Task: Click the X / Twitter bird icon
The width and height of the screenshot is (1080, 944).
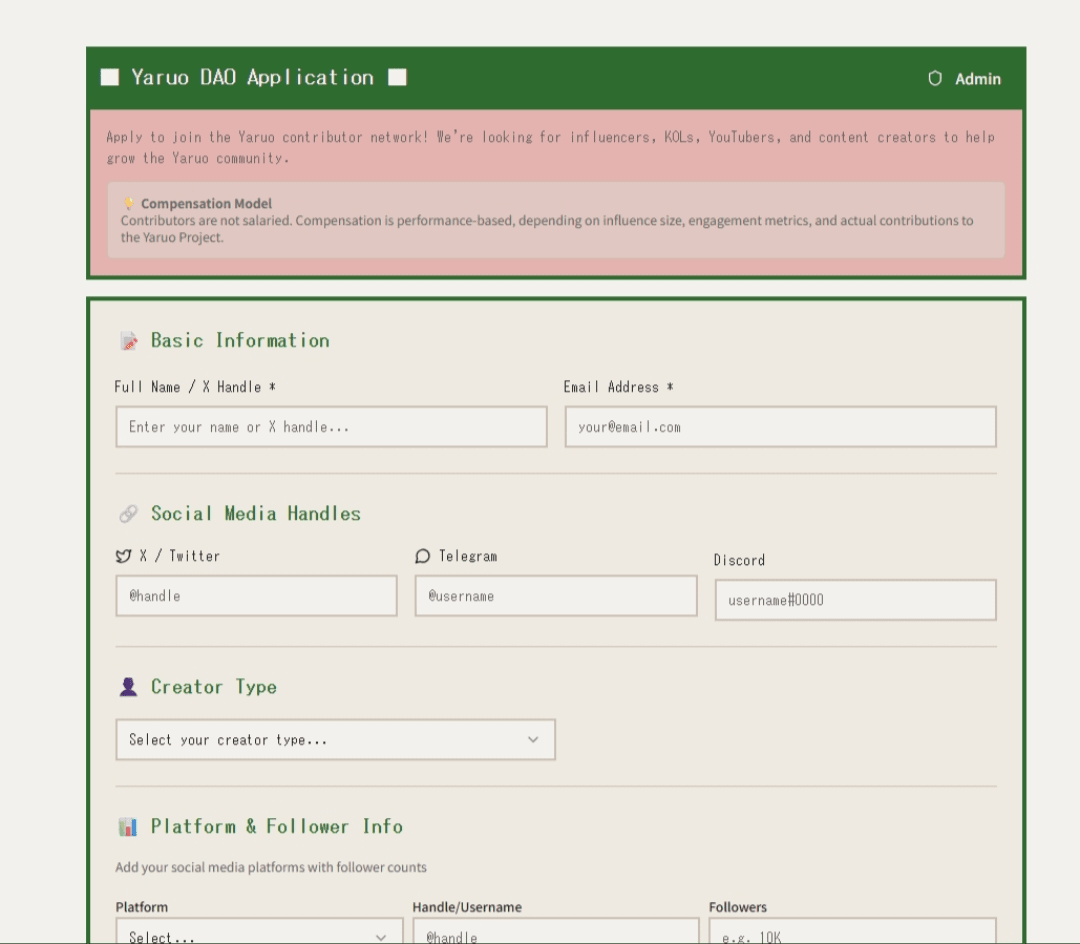Action: pyautogui.click(x=124, y=556)
